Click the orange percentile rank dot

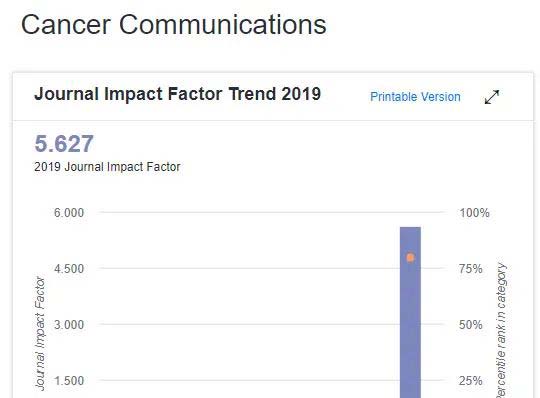click(410, 257)
